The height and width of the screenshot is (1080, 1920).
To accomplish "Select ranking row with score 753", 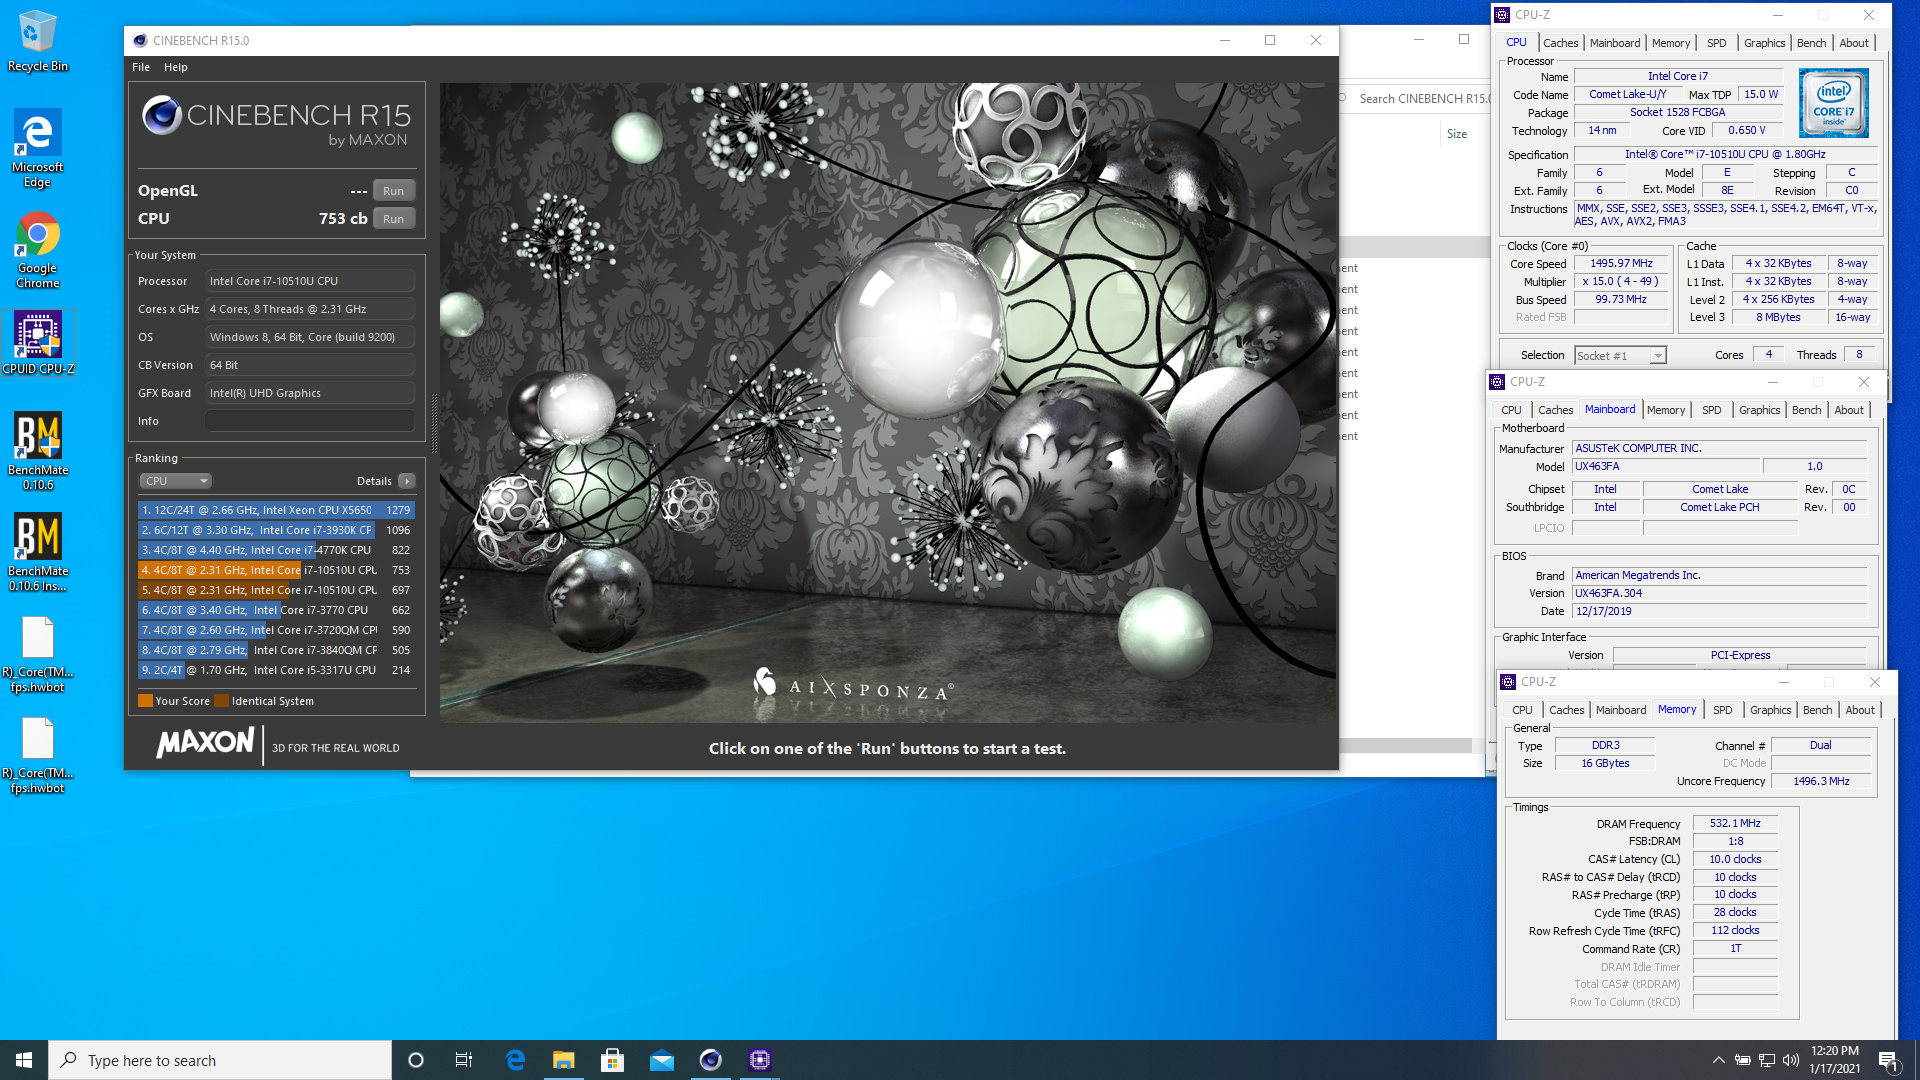I will [x=276, y=570].
